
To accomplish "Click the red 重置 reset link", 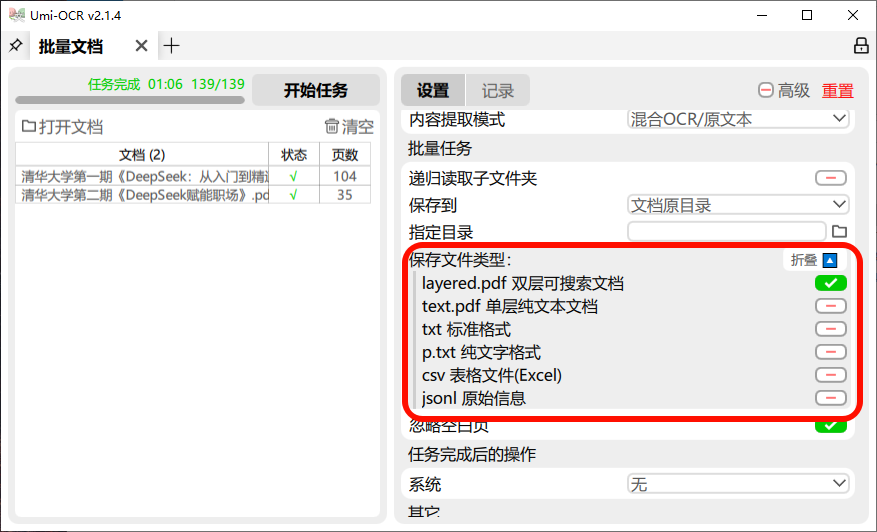I will coord(837,91).
